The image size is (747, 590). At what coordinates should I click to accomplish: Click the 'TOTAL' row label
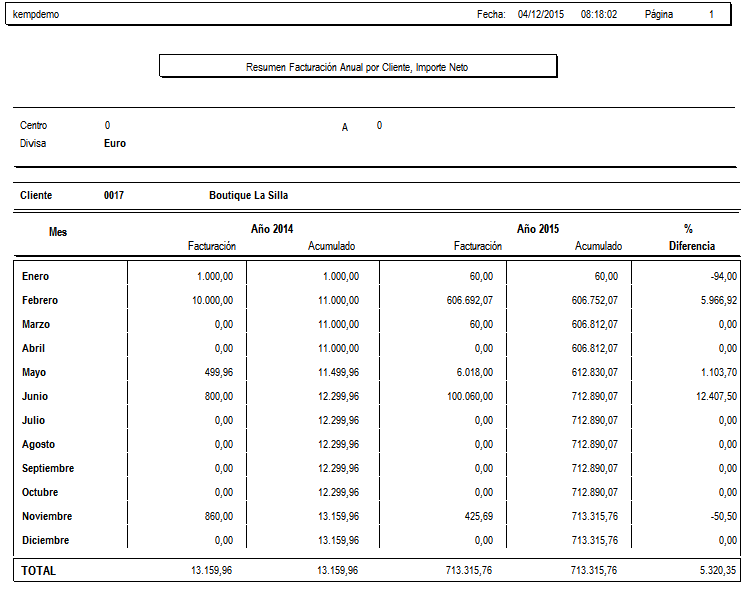tap(39, 571)
